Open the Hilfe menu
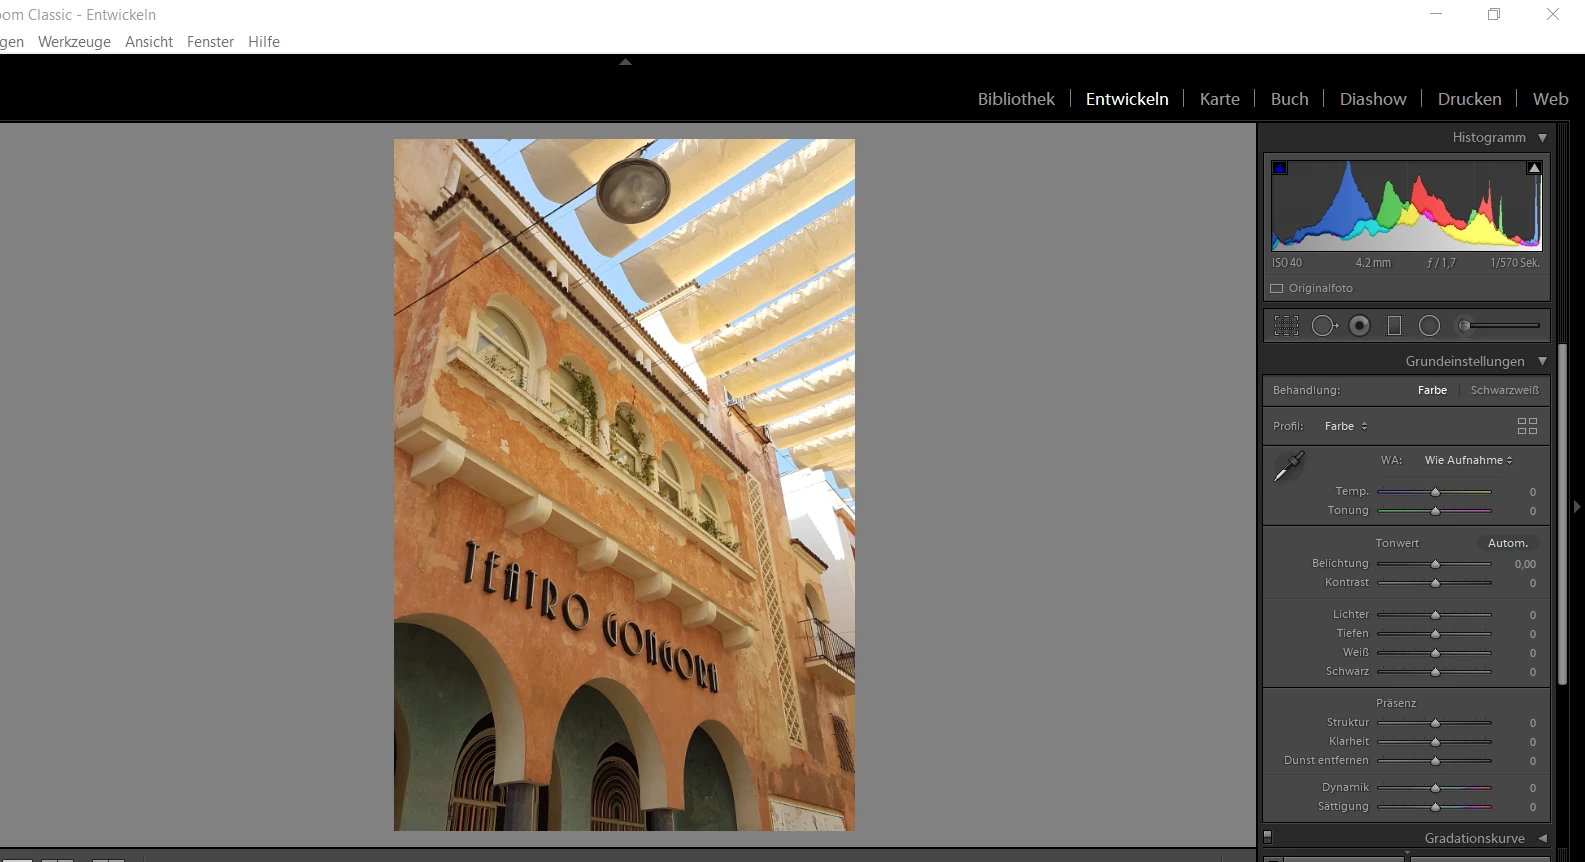Viewport: 1585px width, 862px height. (x=264, y=42)
